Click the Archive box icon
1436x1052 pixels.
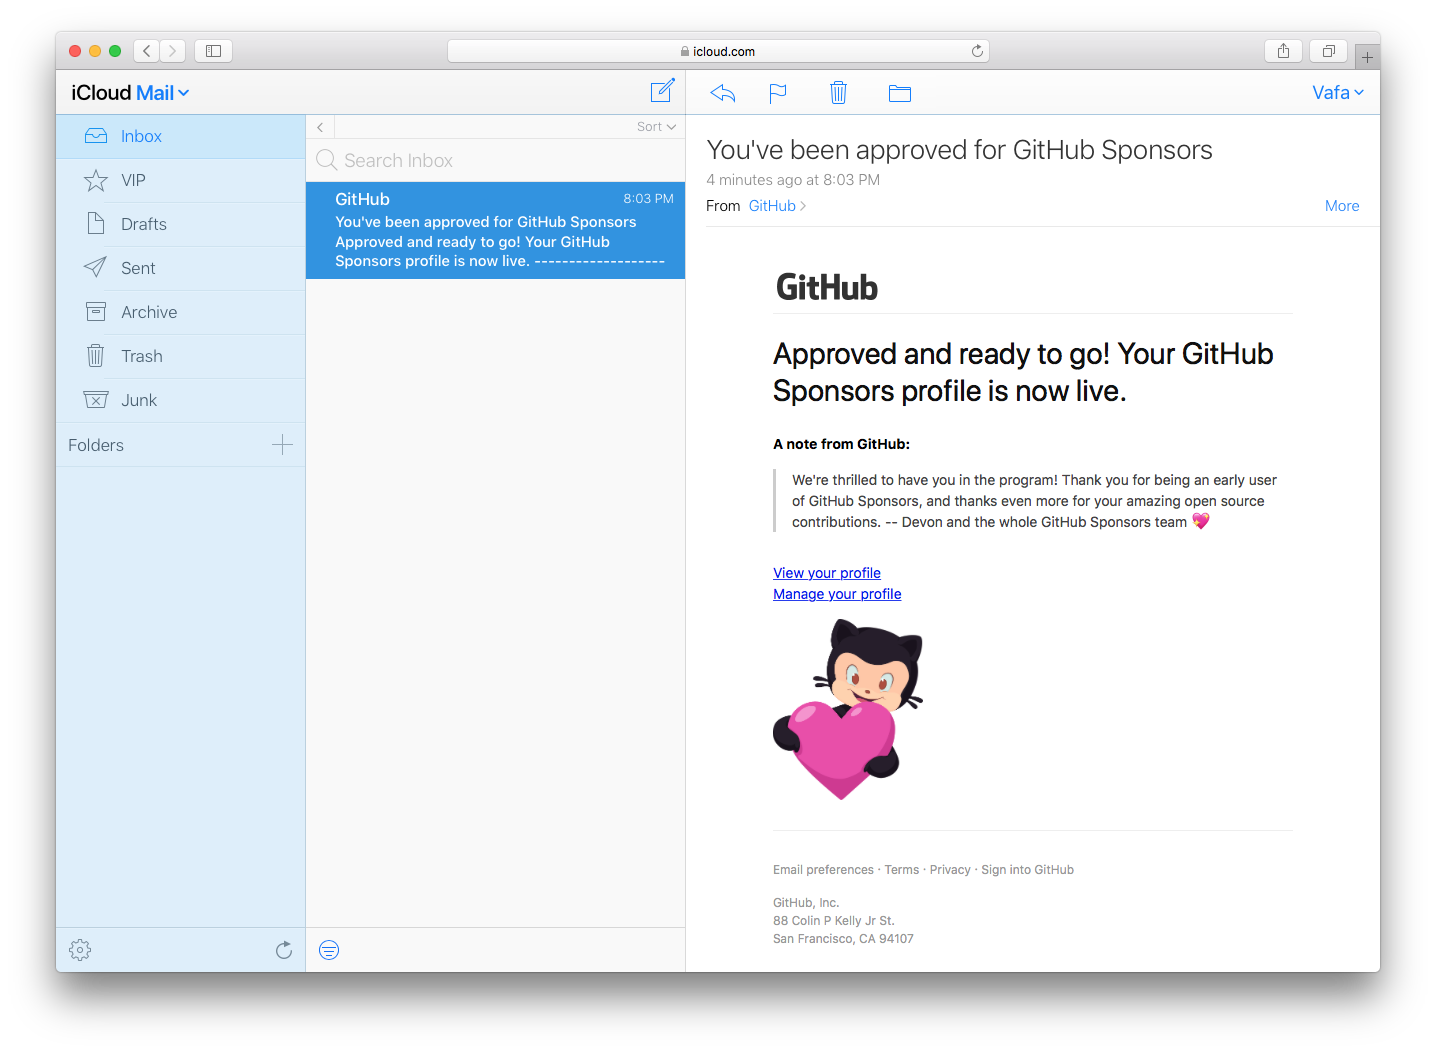[x=96, y=312]
